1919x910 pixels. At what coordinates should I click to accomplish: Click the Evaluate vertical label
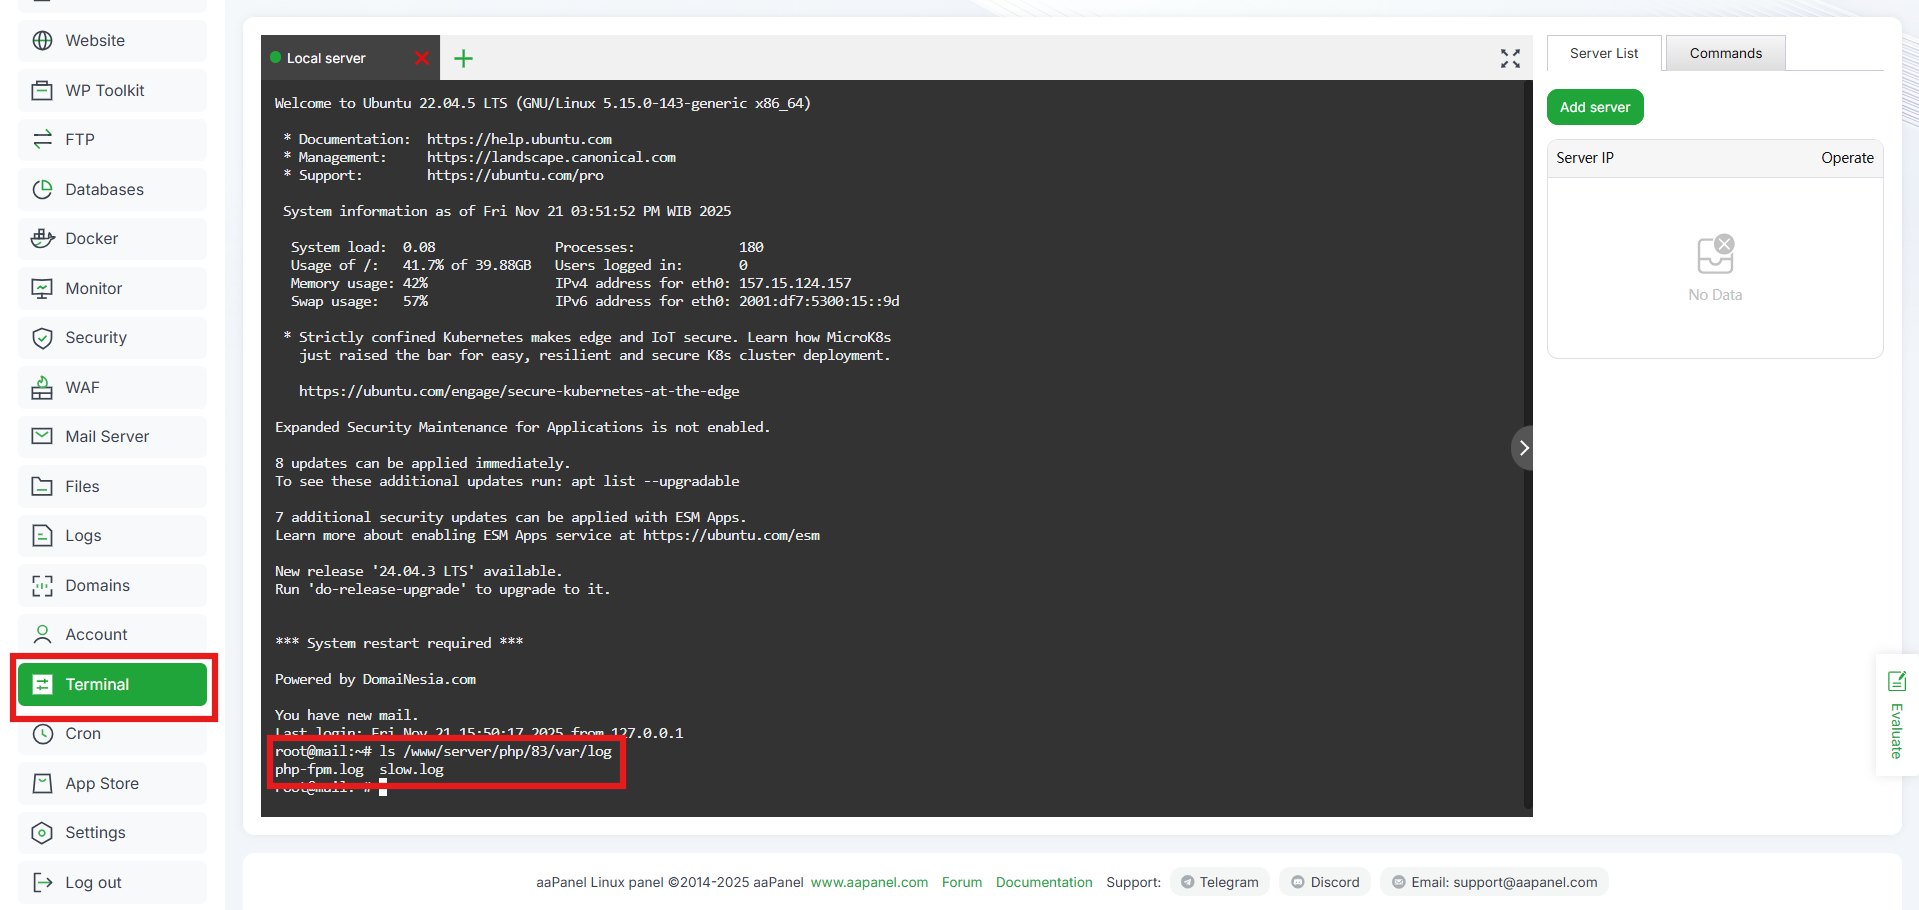pos(1896,731)
